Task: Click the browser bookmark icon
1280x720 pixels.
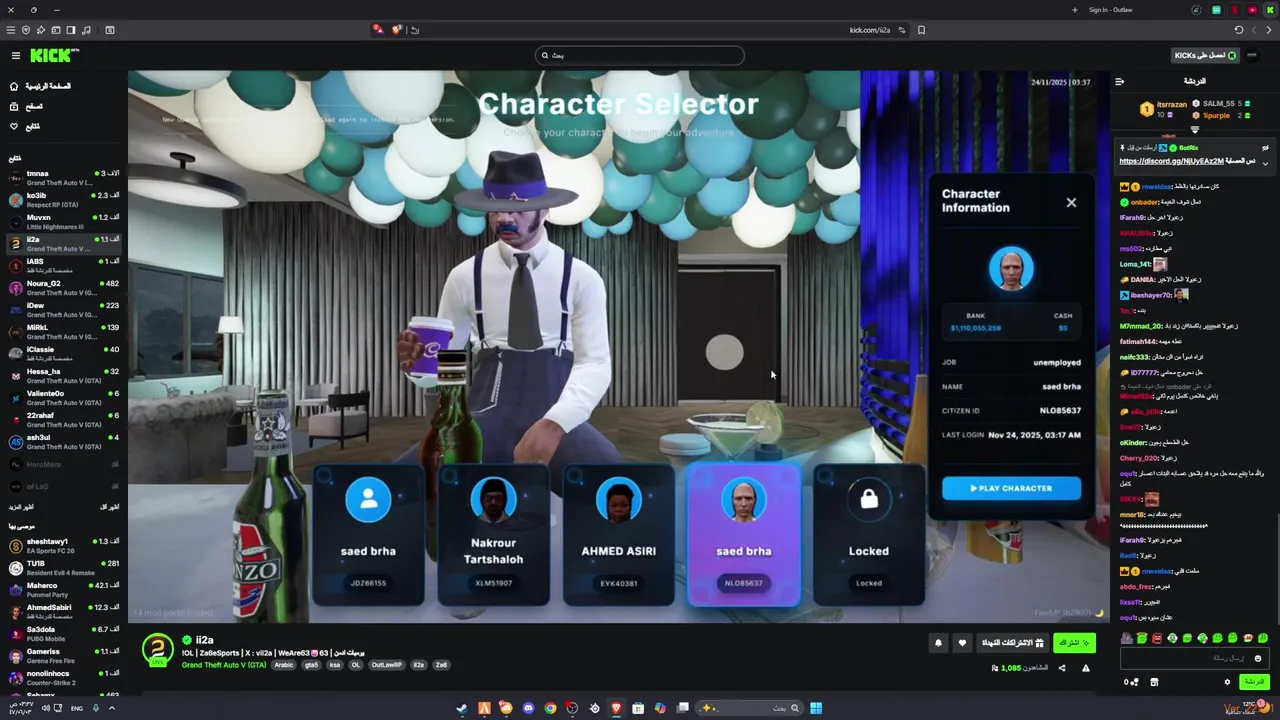Action: [x=921, y=30]
